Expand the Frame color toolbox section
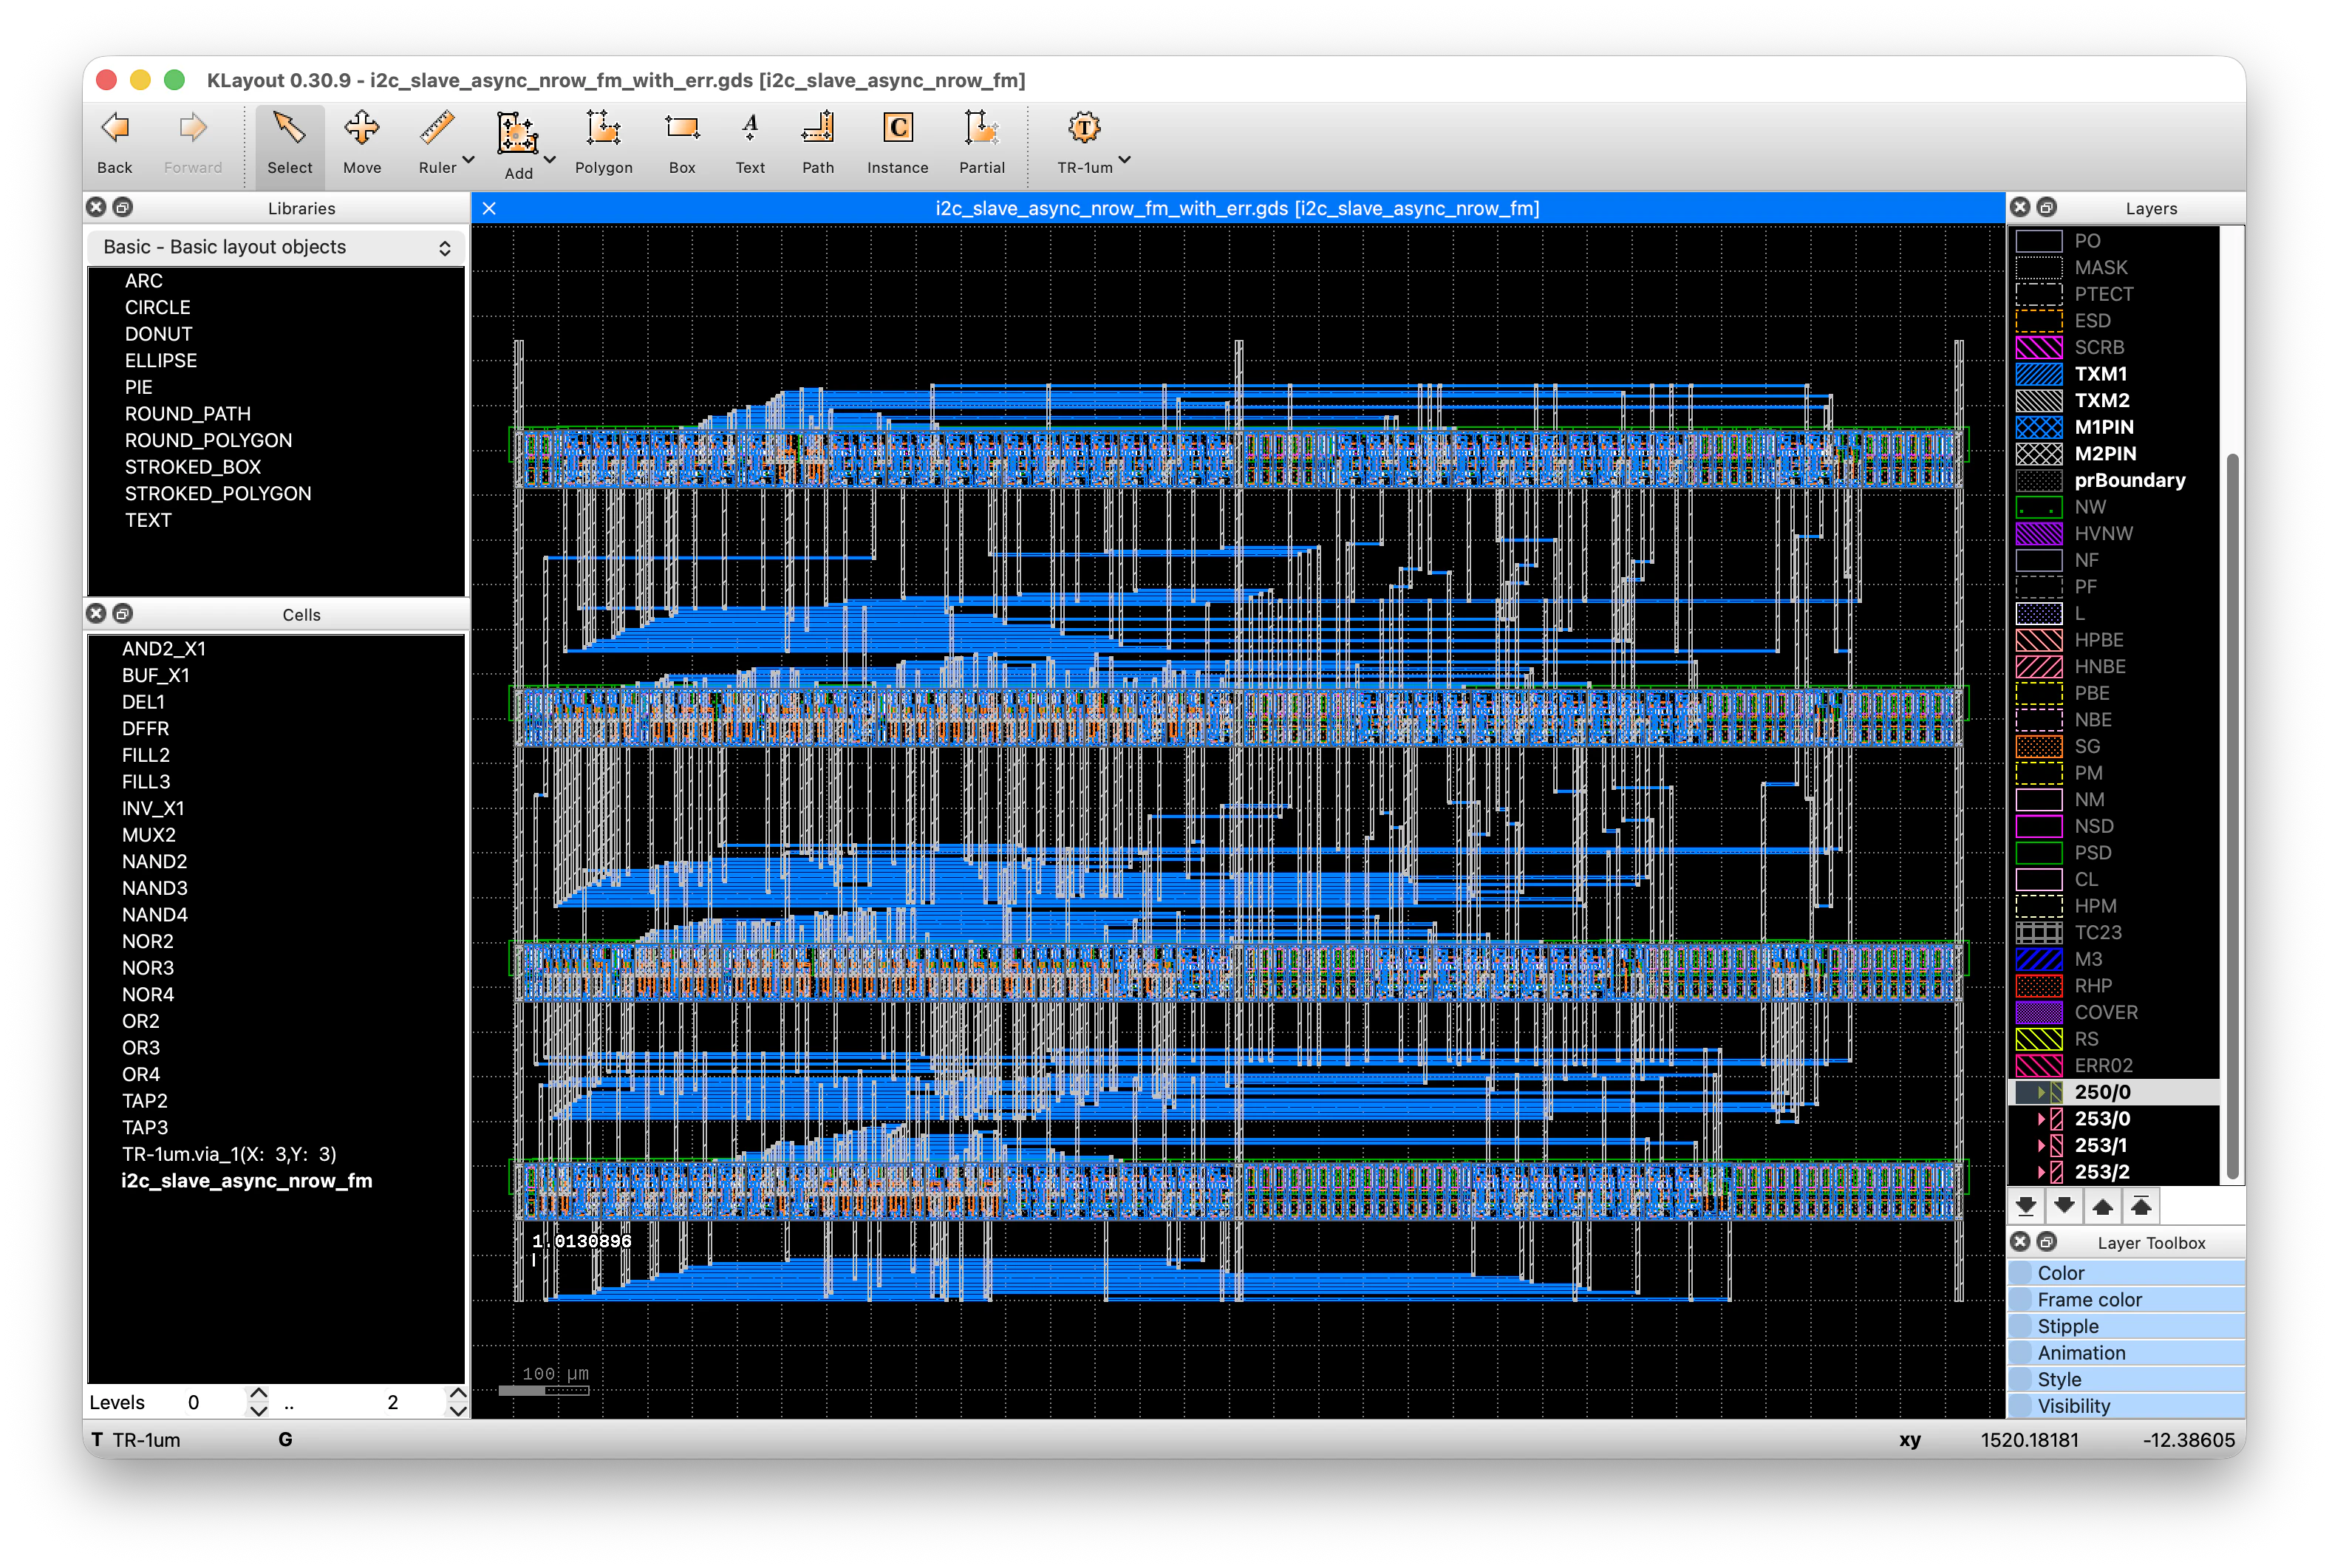This screenshot has width=2329, height=1568. pos(2126,1299)
